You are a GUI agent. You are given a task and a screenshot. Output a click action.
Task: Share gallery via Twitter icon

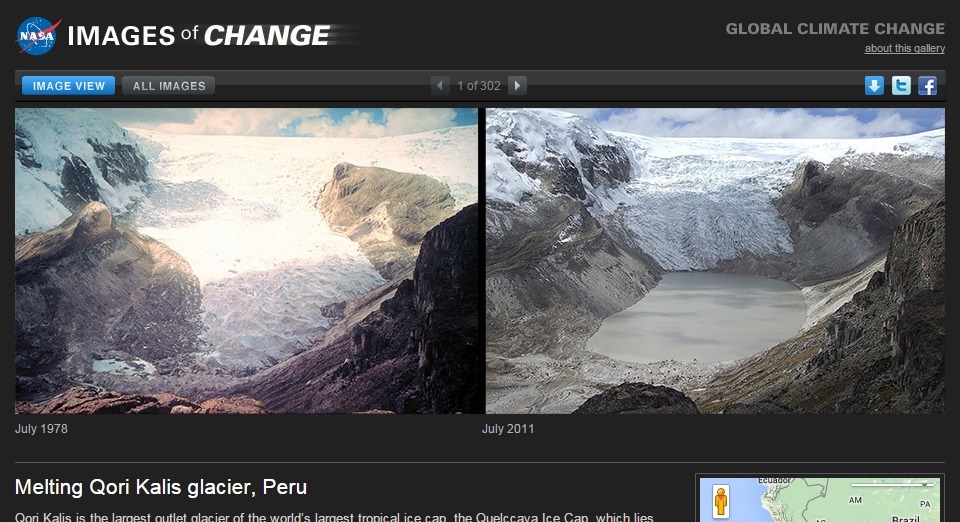click(x=901, y=86)
